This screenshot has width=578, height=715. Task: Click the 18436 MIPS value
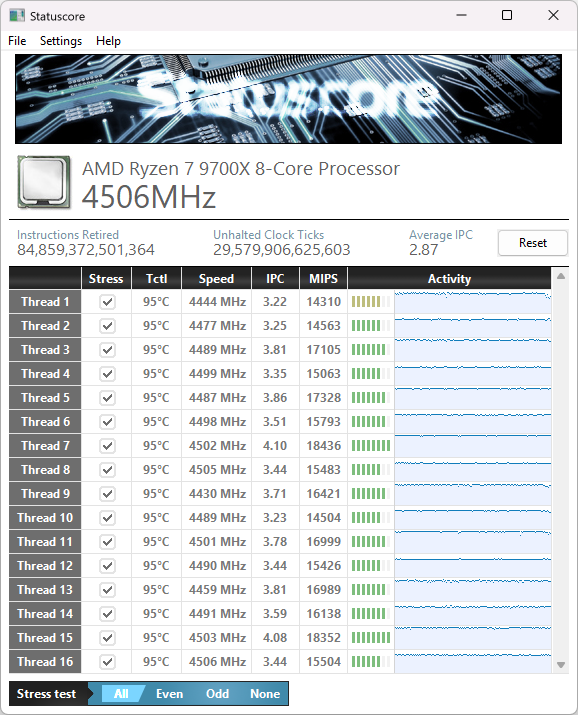coord(323,446)
